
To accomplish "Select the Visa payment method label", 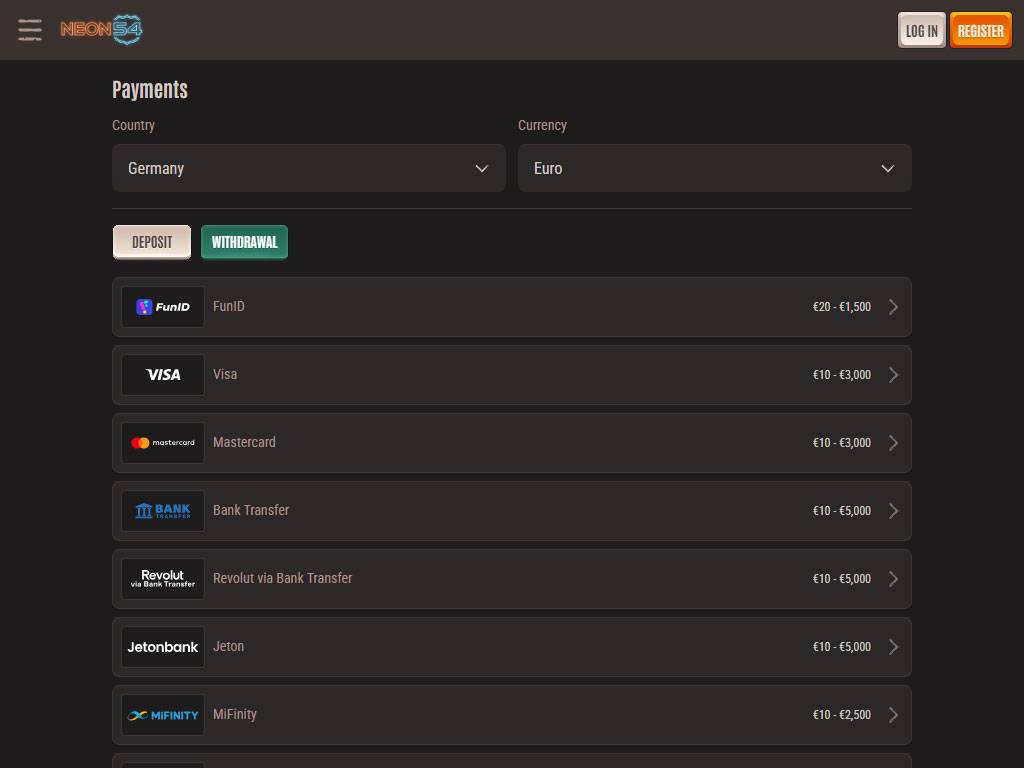I will 225,374.
